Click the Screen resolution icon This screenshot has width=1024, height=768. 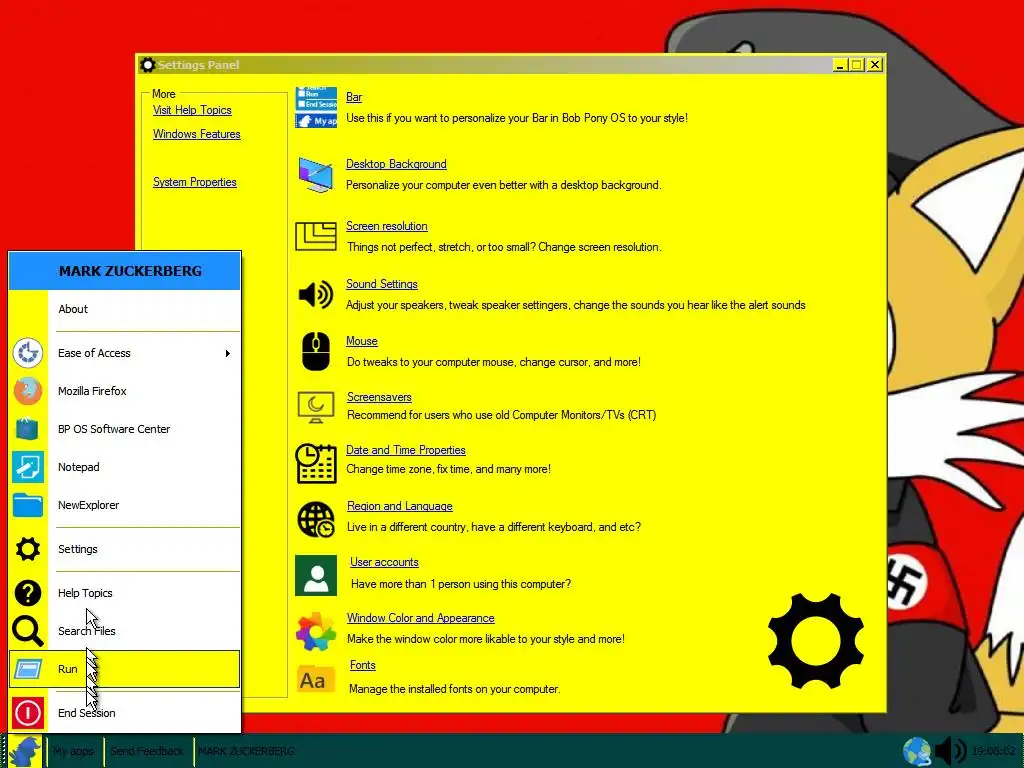[316, 236]
